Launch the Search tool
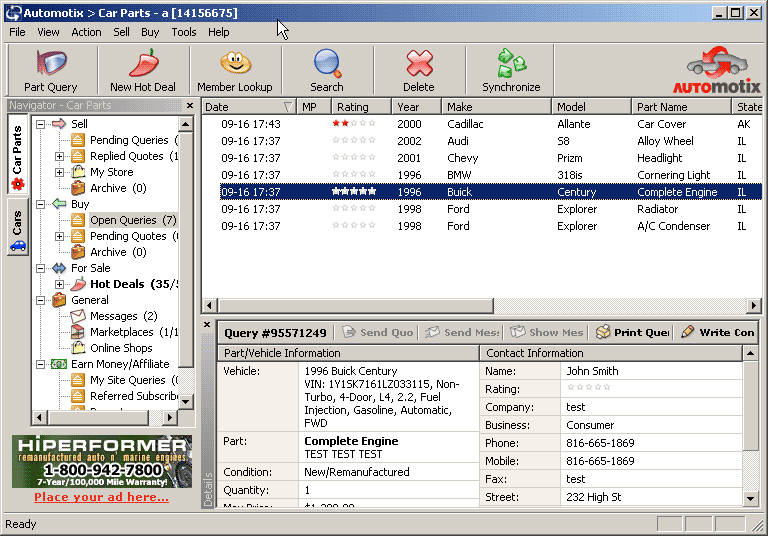 [x=327, y=70]
